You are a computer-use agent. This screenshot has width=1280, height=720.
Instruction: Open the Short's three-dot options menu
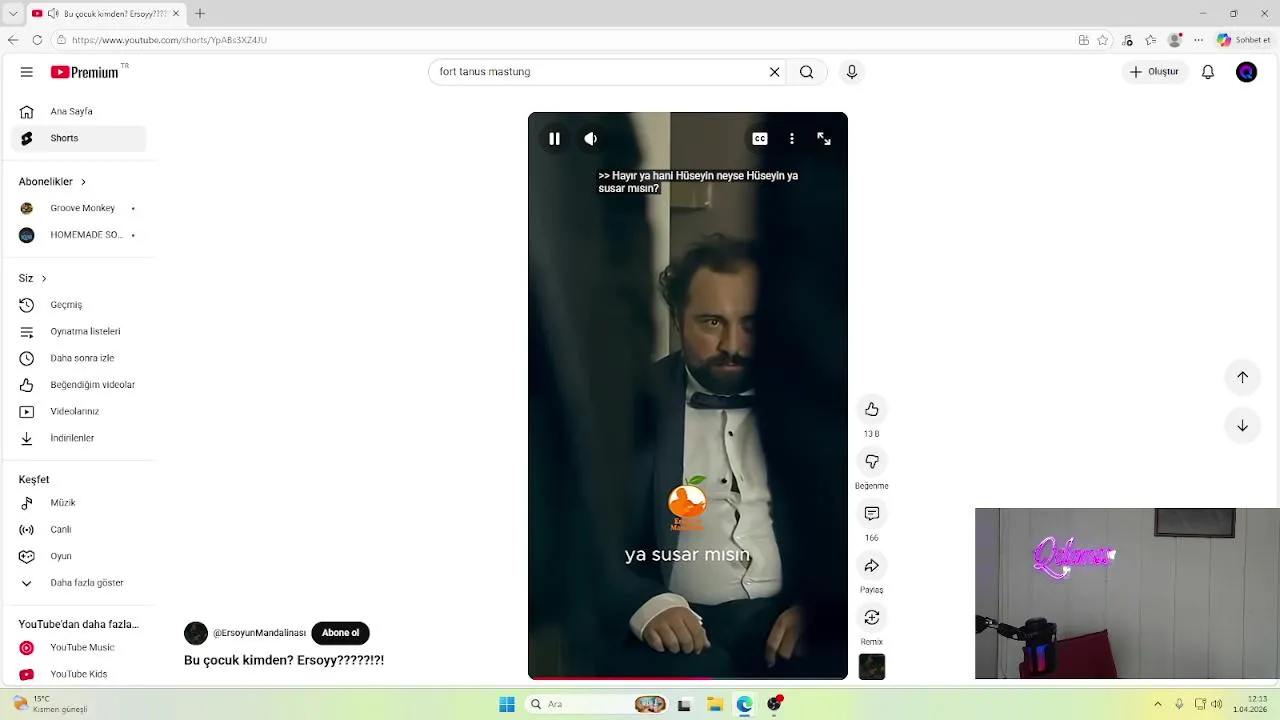[792, 139]
